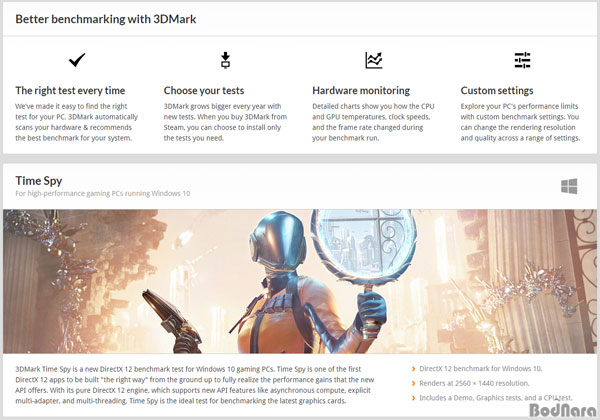600x420 pixels.
Task: Click text about 3DMark automatically scanning hardware
Action: 77,122
